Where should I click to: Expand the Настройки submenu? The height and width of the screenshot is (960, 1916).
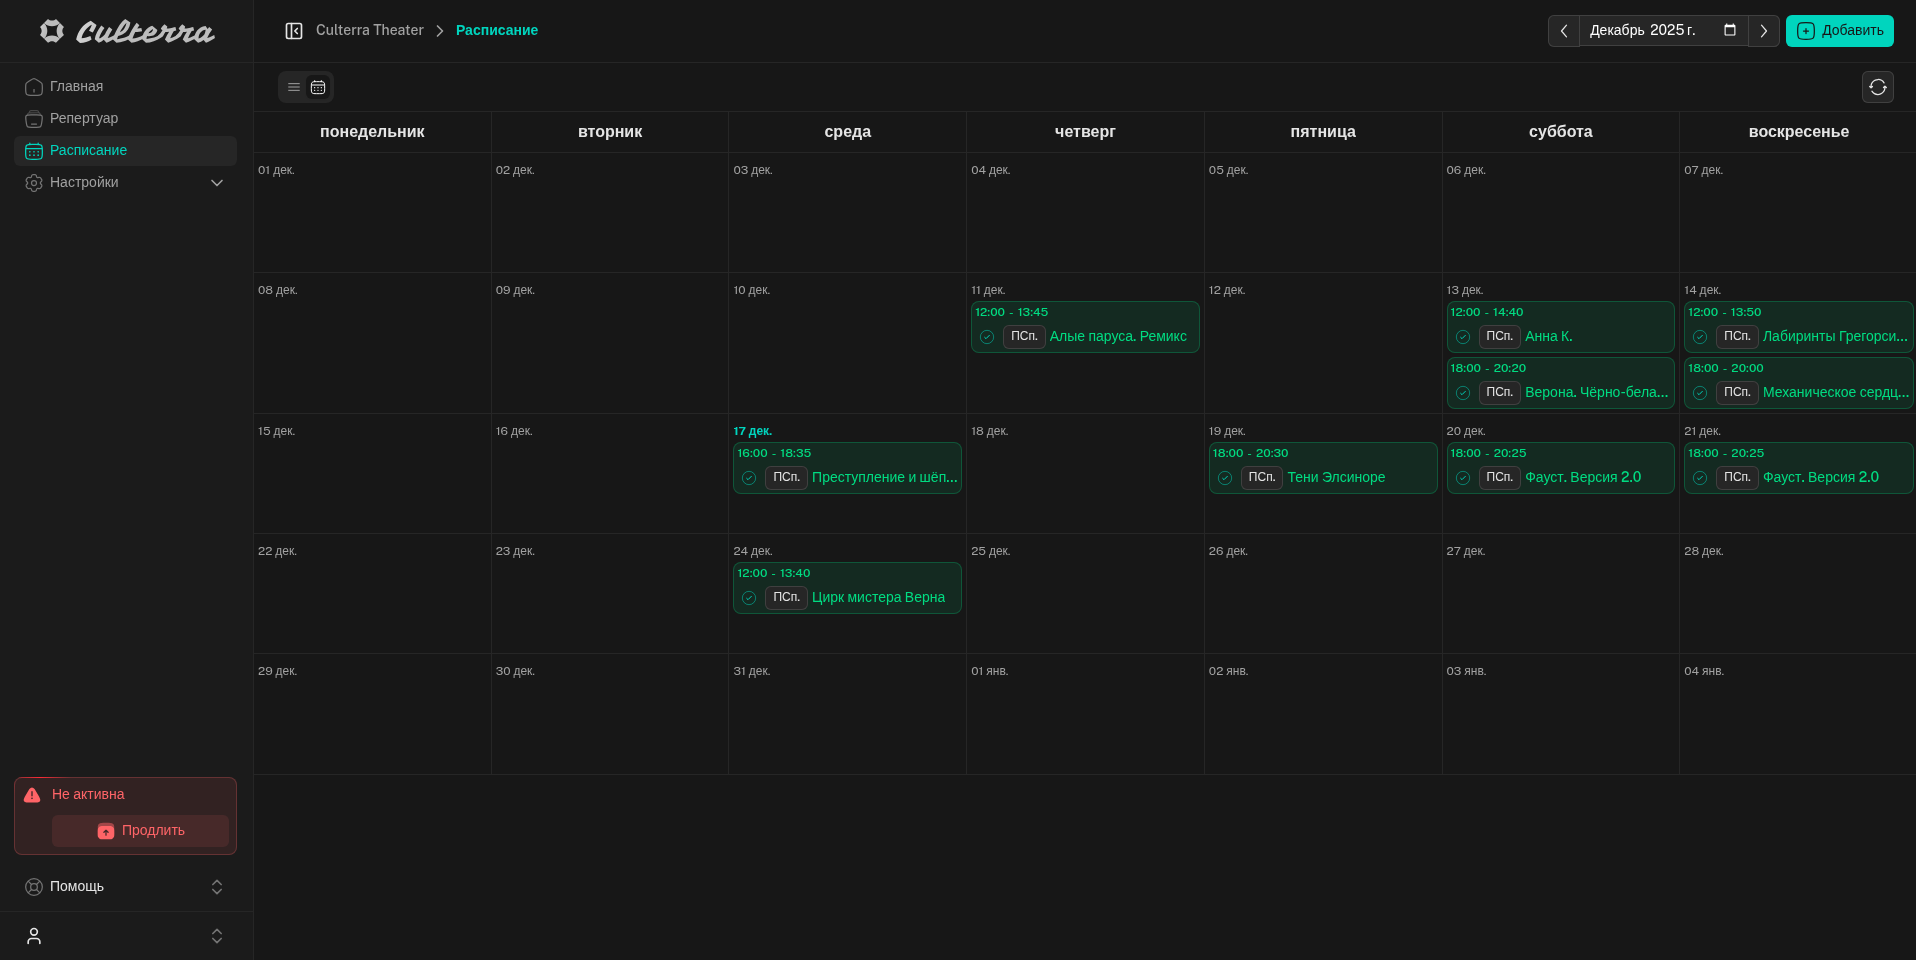217,183
